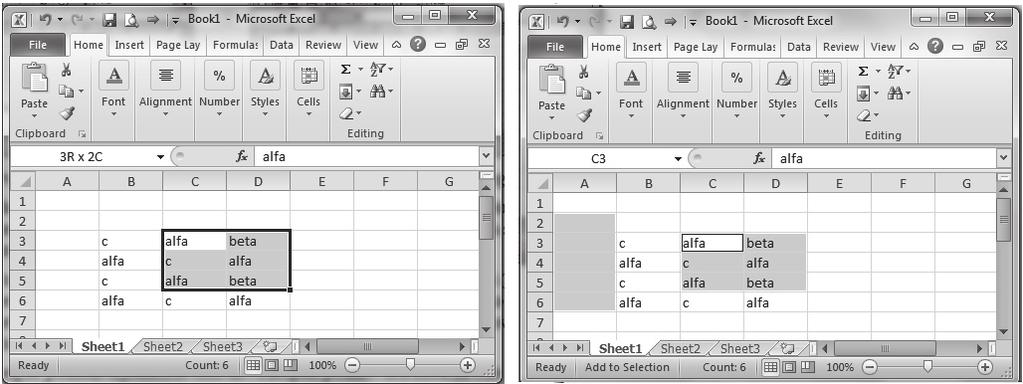Click Sort & Filter icon in right window

[x=895, y=71]
